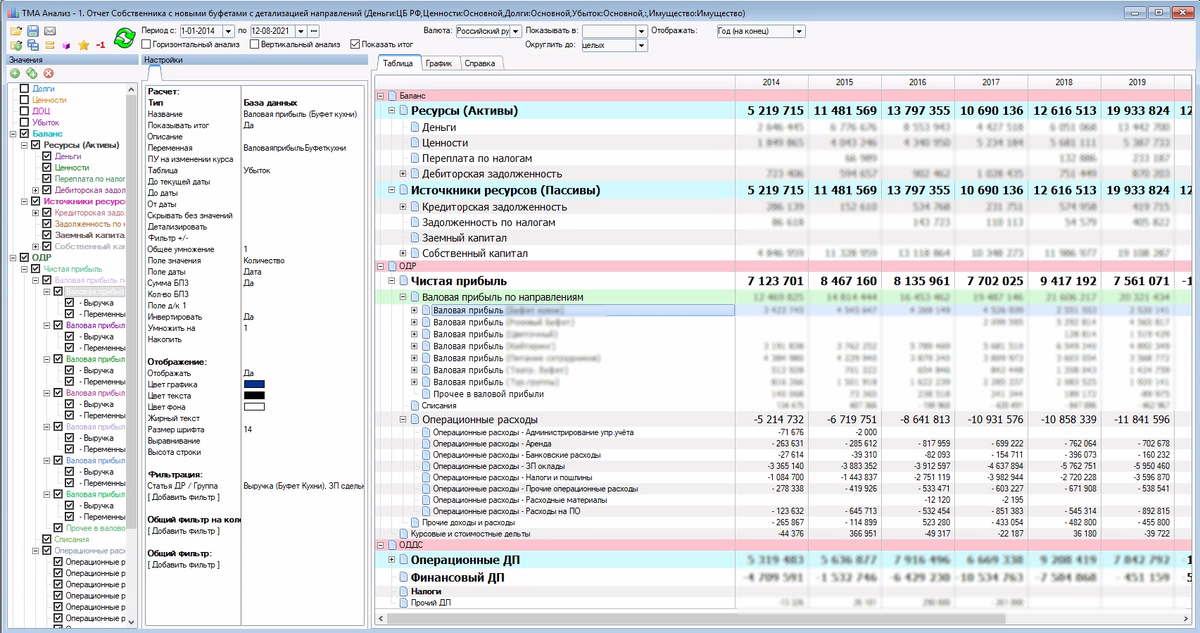Check the Долги item in values tree
1200x633 pixels.
coord(24,89)
